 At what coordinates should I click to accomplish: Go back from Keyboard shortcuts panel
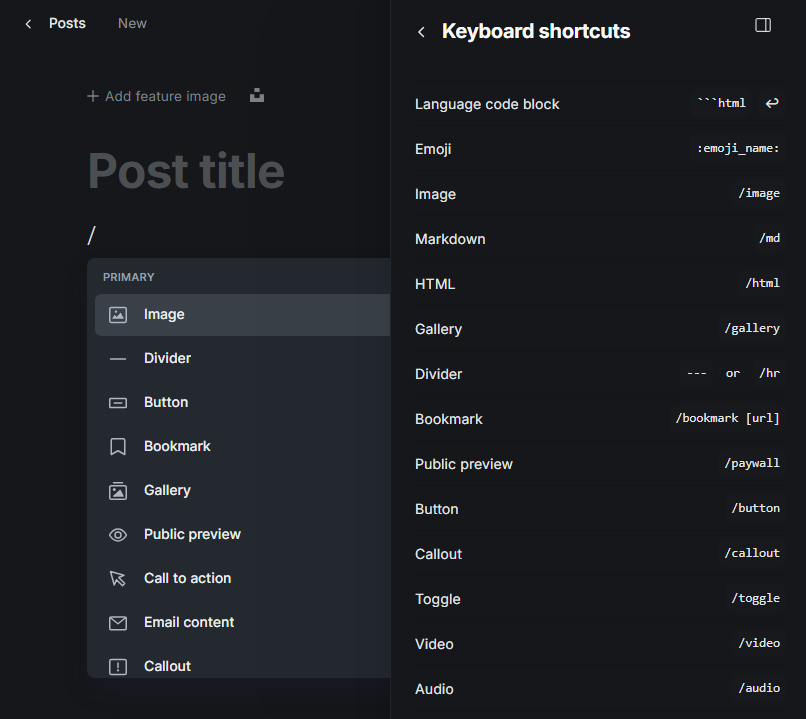pyautogui.click(x=421, y=32)
